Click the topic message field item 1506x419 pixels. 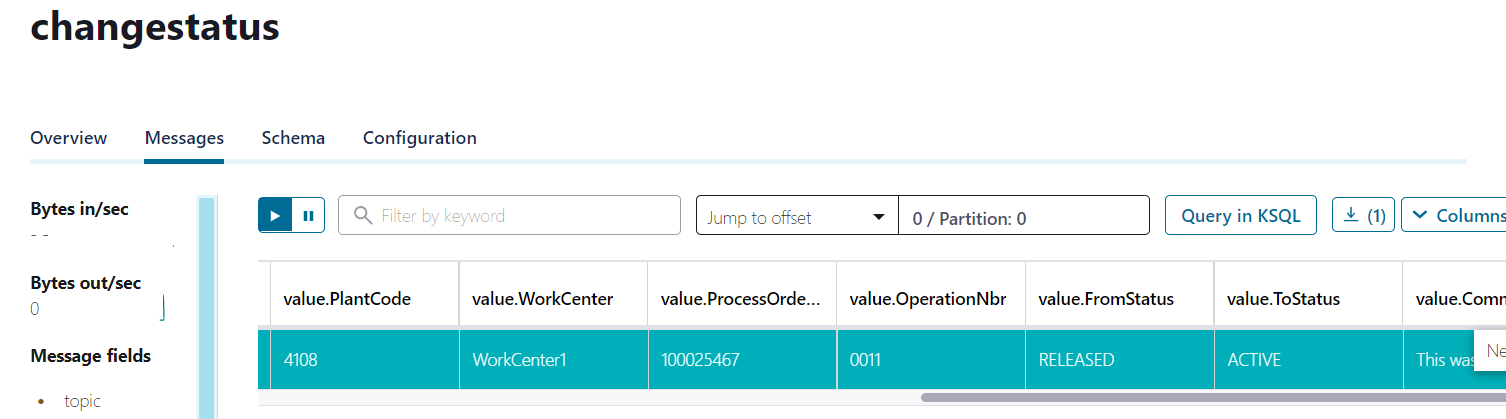82,401
